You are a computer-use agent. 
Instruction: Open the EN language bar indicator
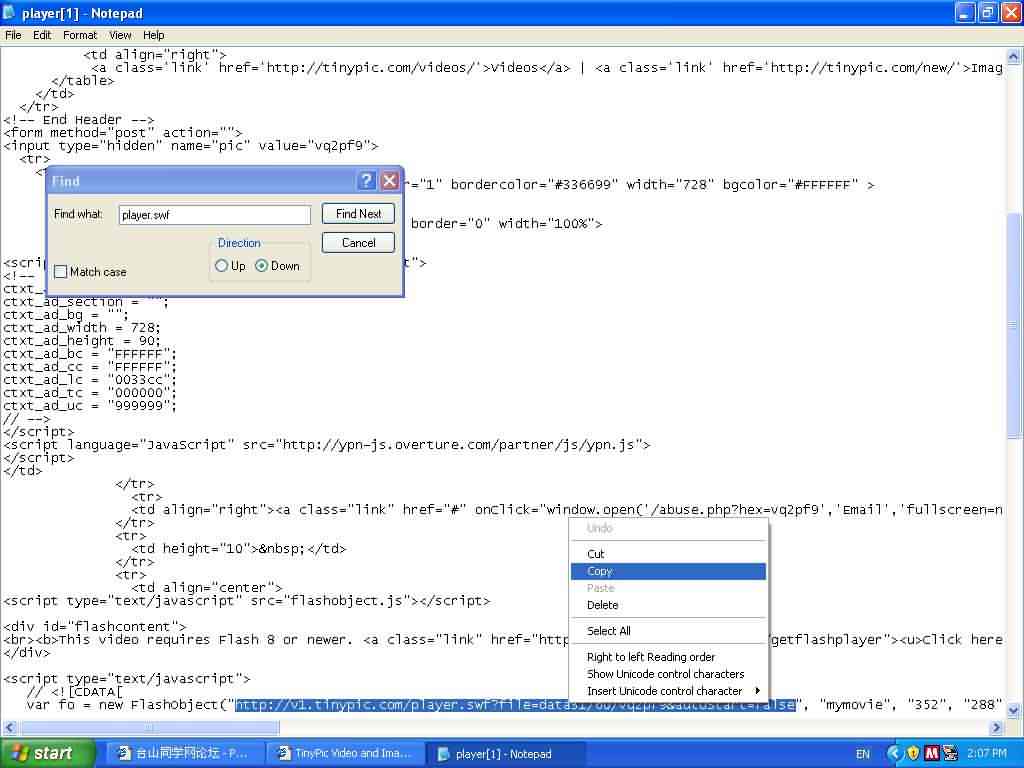pos(862,754)
